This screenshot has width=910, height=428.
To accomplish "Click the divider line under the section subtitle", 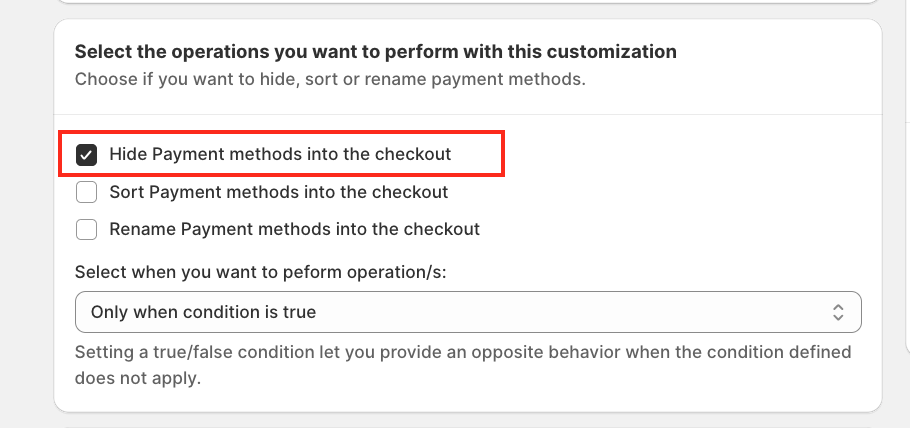I will point(468,114).
